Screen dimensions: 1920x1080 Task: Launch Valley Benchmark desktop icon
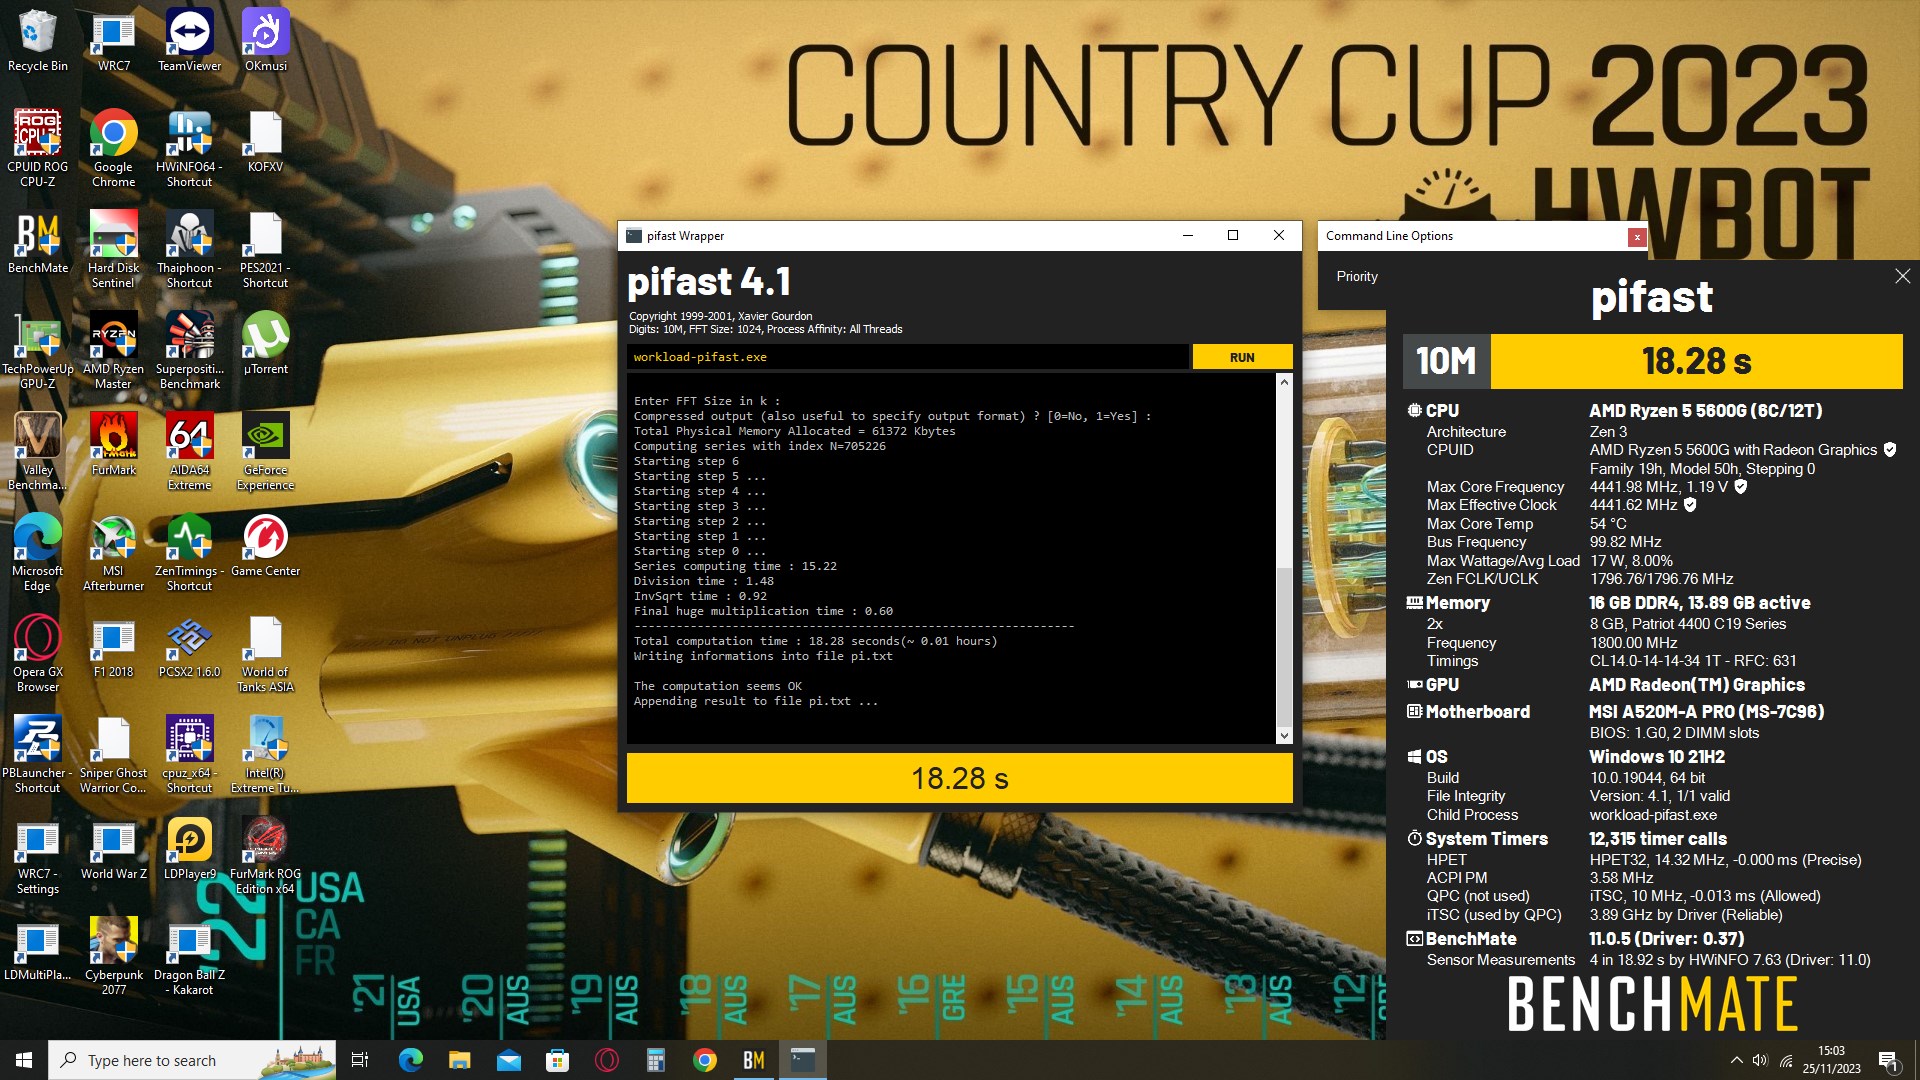pyautogui.click(x=38, y=450)
